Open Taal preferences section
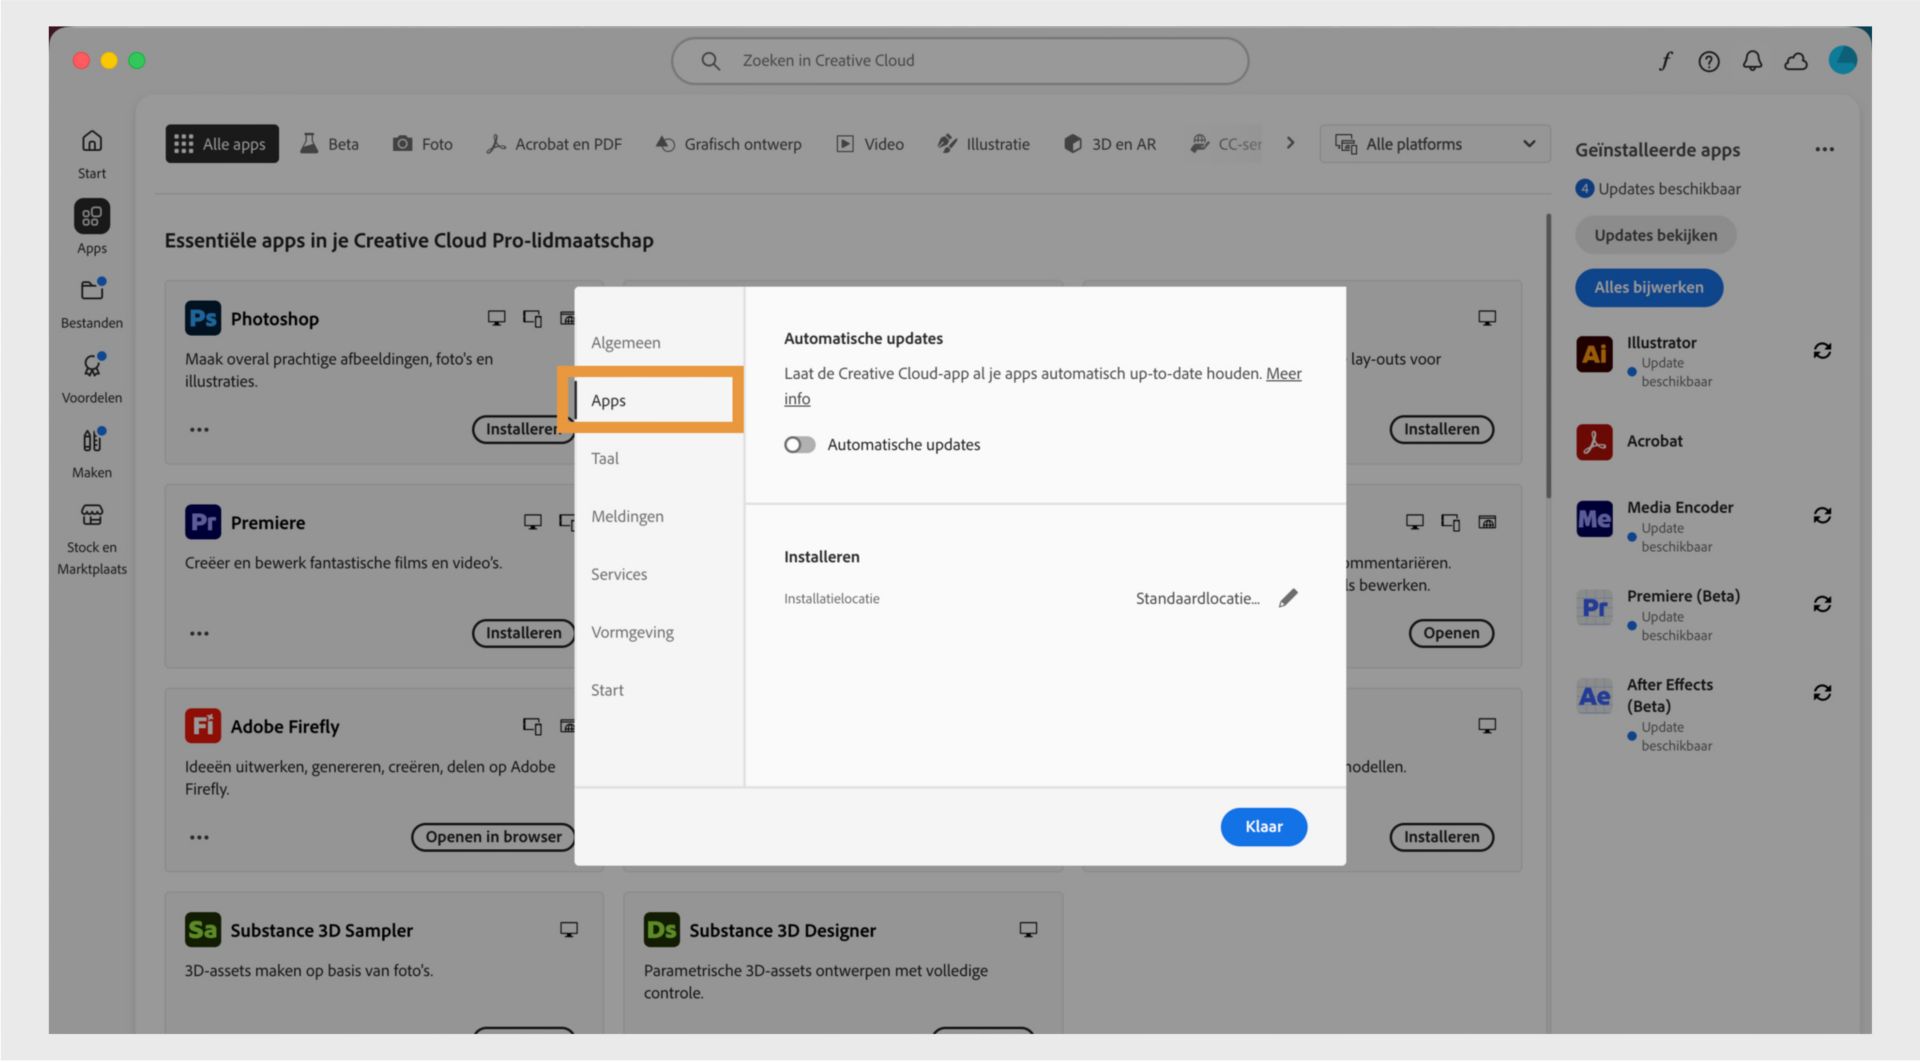 click(x=605, y=459)
